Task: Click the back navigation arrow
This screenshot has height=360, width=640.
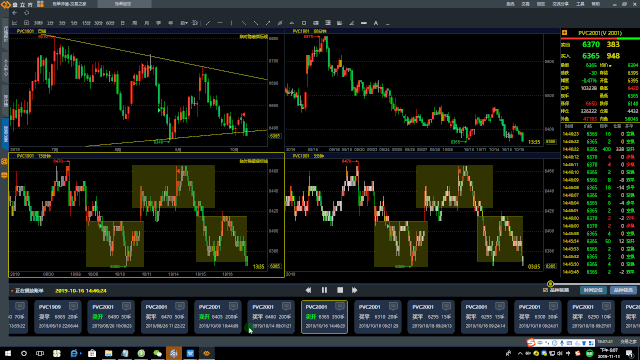Action: tap(15, 13)
